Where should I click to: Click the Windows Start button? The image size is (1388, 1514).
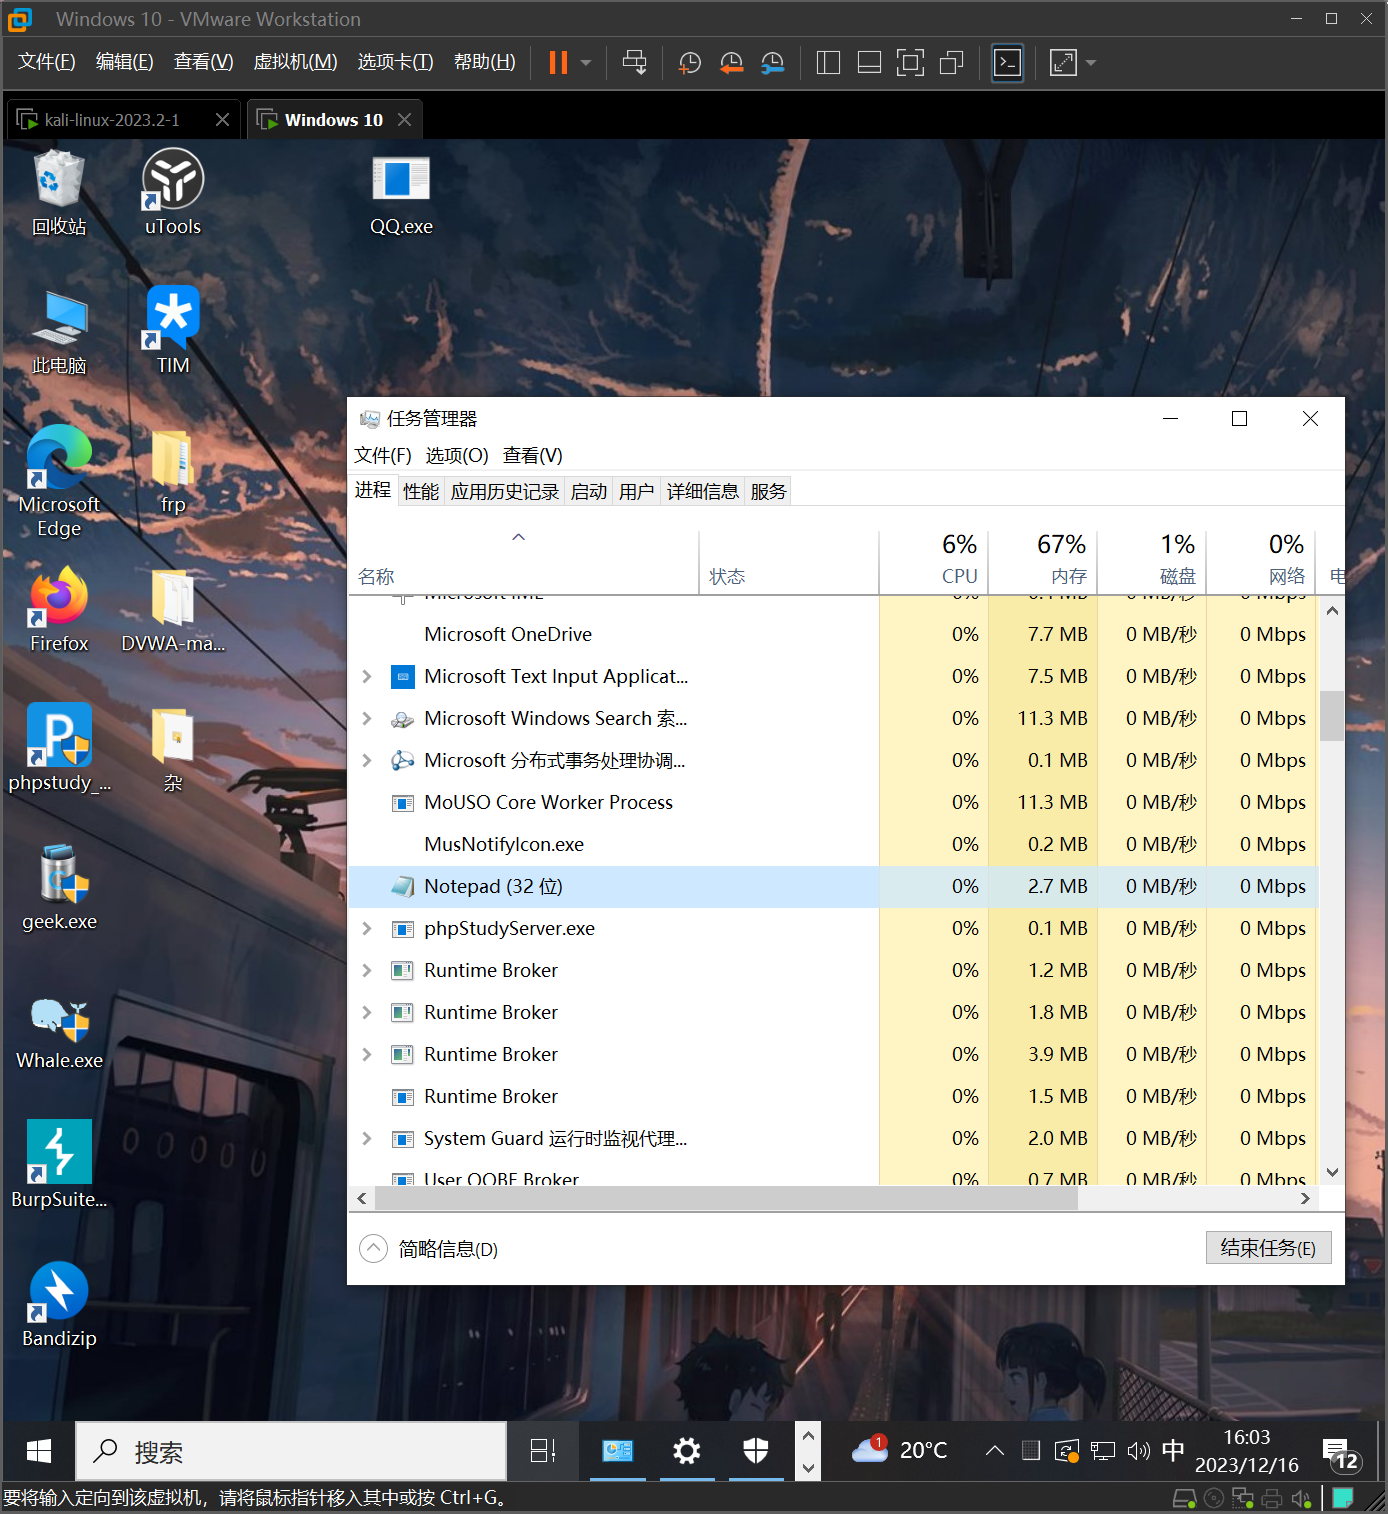tap(39, 1451)
